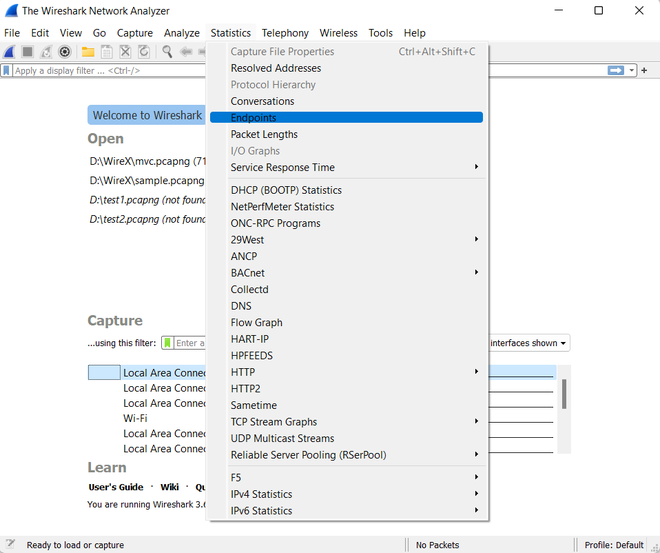Click the close capture file icon

pyautogui.click(x=125, y=52)
